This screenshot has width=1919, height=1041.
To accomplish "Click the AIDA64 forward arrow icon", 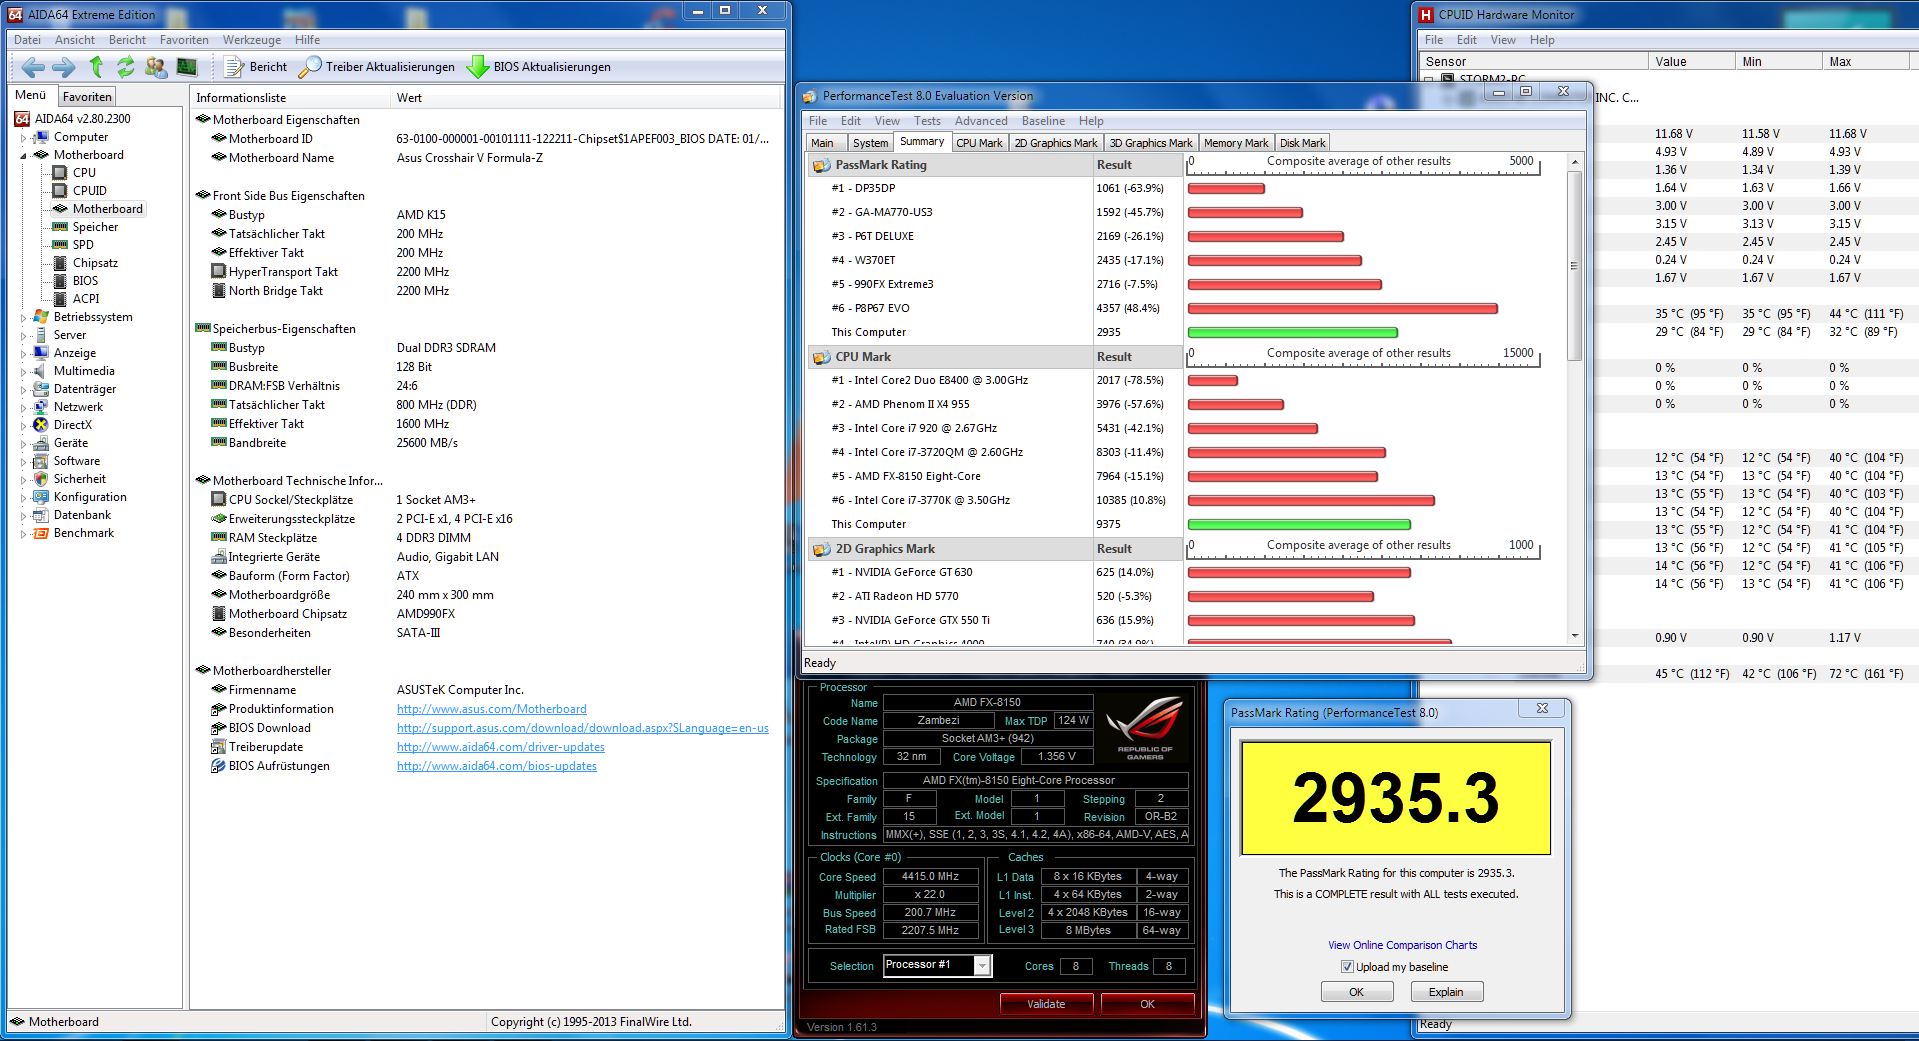I will point(63,67).
